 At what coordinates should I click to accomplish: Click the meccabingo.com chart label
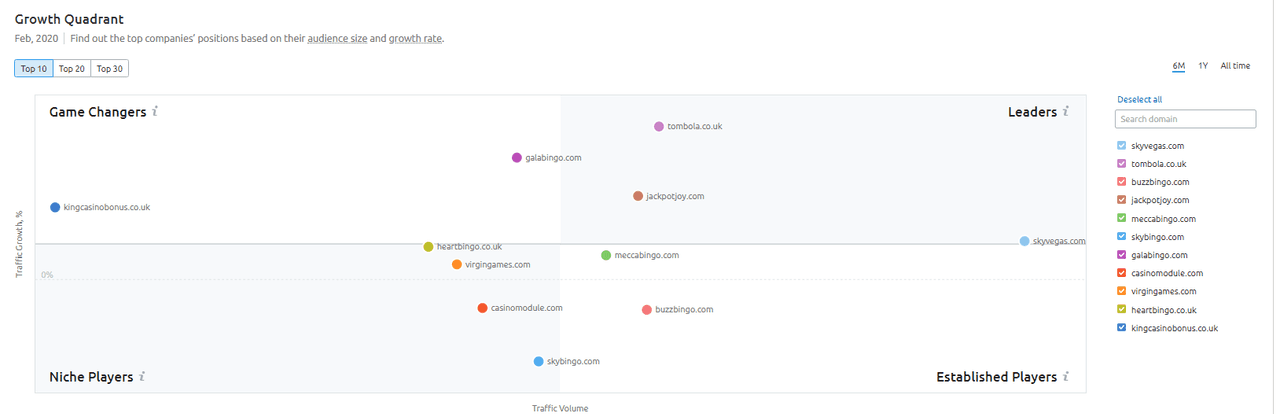pyautogui.click(x=647, y=255)
